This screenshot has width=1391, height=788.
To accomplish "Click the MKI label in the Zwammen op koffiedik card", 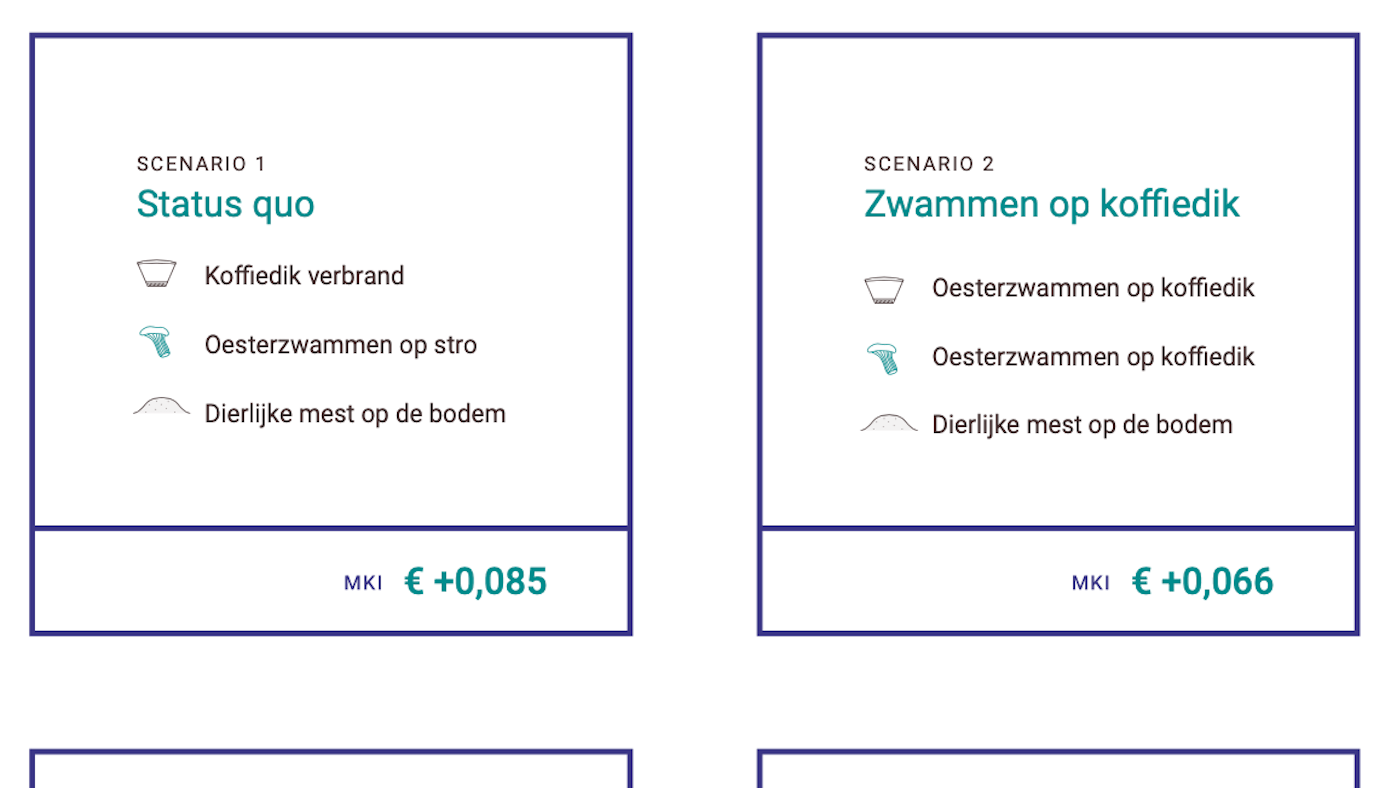I will (1090, 583).
